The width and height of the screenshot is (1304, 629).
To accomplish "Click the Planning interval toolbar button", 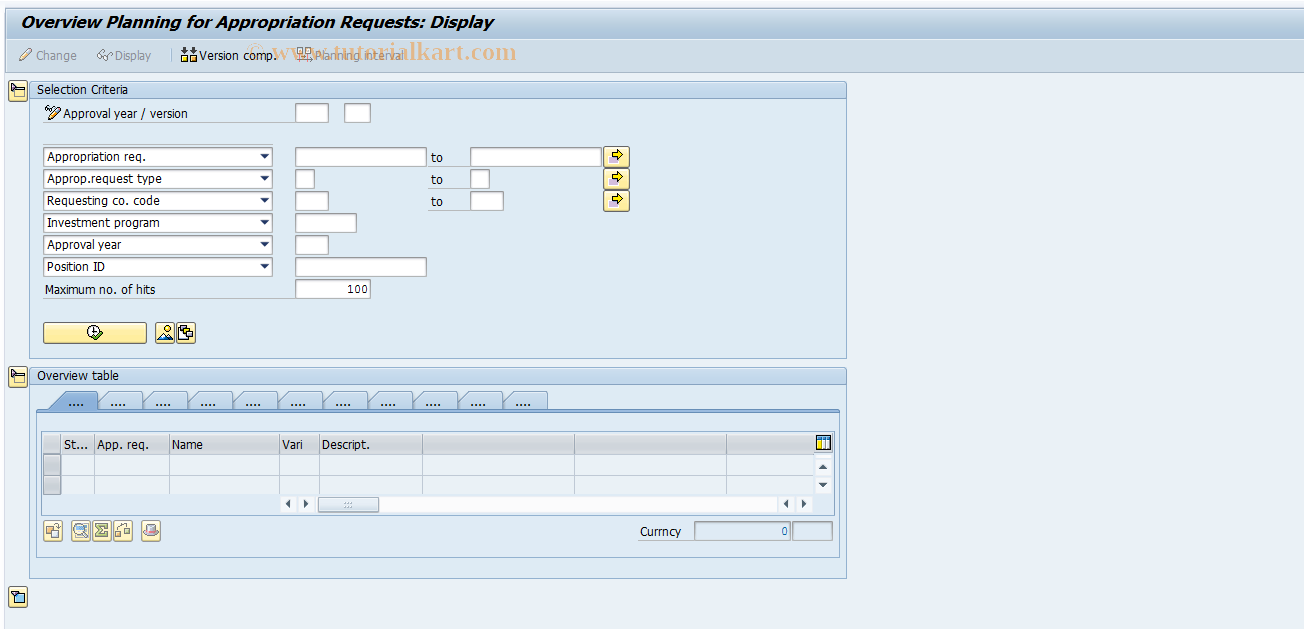I will click(350, 55).
